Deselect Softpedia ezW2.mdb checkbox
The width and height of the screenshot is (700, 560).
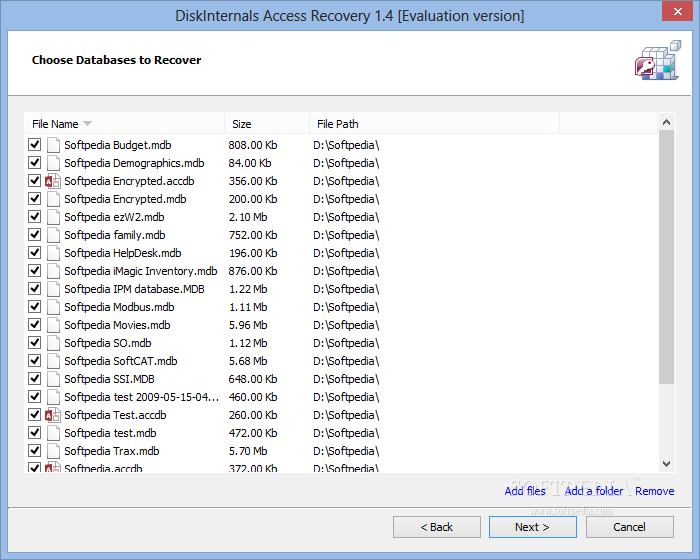click(x=34, y=217)
